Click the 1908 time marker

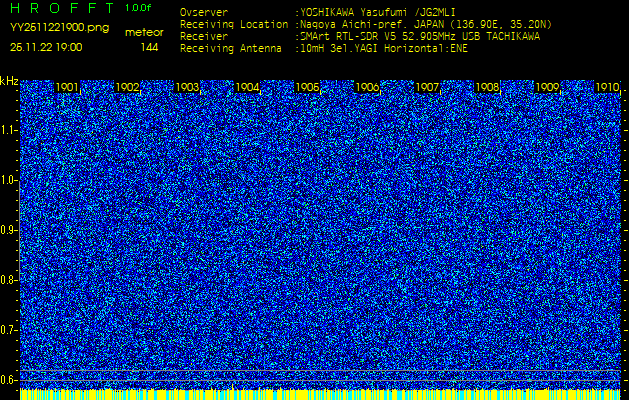pyautogui.click(x=487, y=87)
